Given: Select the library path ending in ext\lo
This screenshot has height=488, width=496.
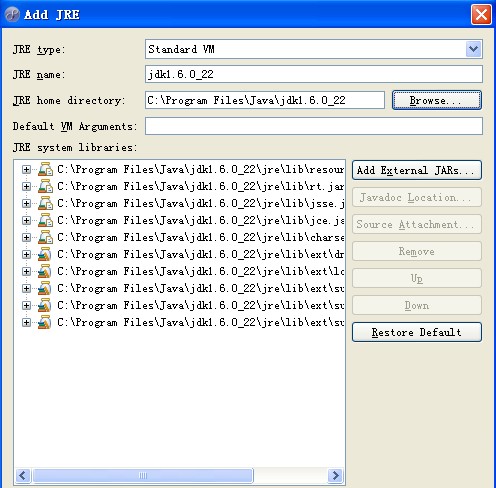Looking at the screenshot, I should (200, 271).
